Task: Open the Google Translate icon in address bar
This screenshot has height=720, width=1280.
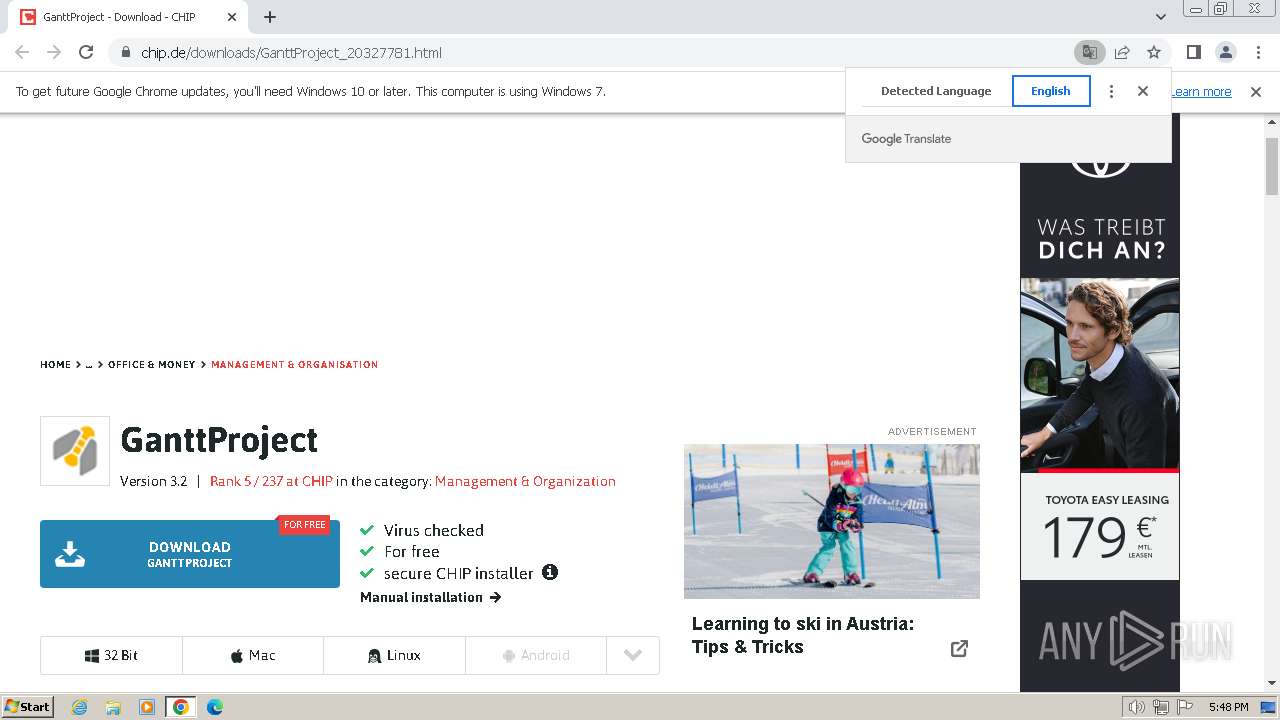Action: [1089, 52]
